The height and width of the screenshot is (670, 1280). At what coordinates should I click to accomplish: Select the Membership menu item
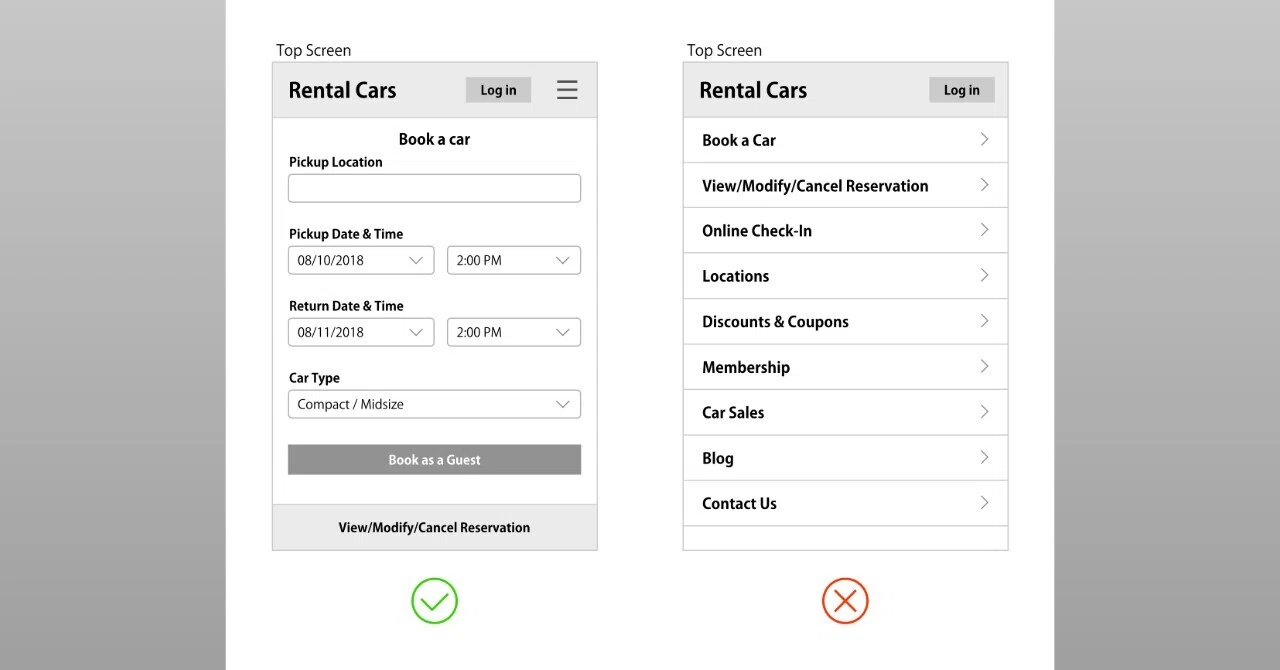[x=845, y=367]
